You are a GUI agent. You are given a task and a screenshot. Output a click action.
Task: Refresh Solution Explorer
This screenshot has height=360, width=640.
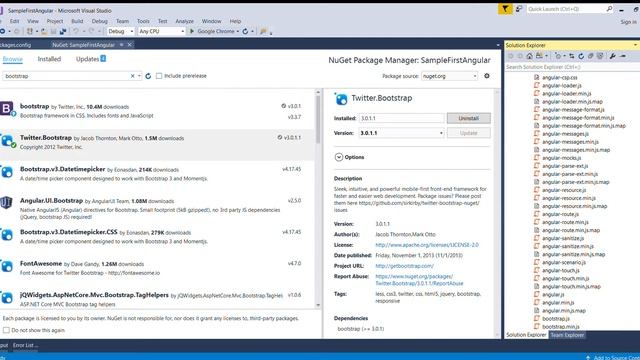click(x=581, y=56)
